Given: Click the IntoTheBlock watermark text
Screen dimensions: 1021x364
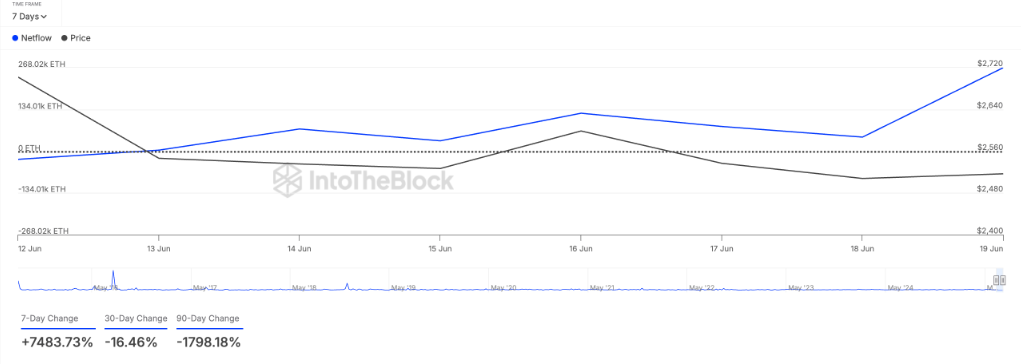Looking at the screenshot, I should (380, 180).
